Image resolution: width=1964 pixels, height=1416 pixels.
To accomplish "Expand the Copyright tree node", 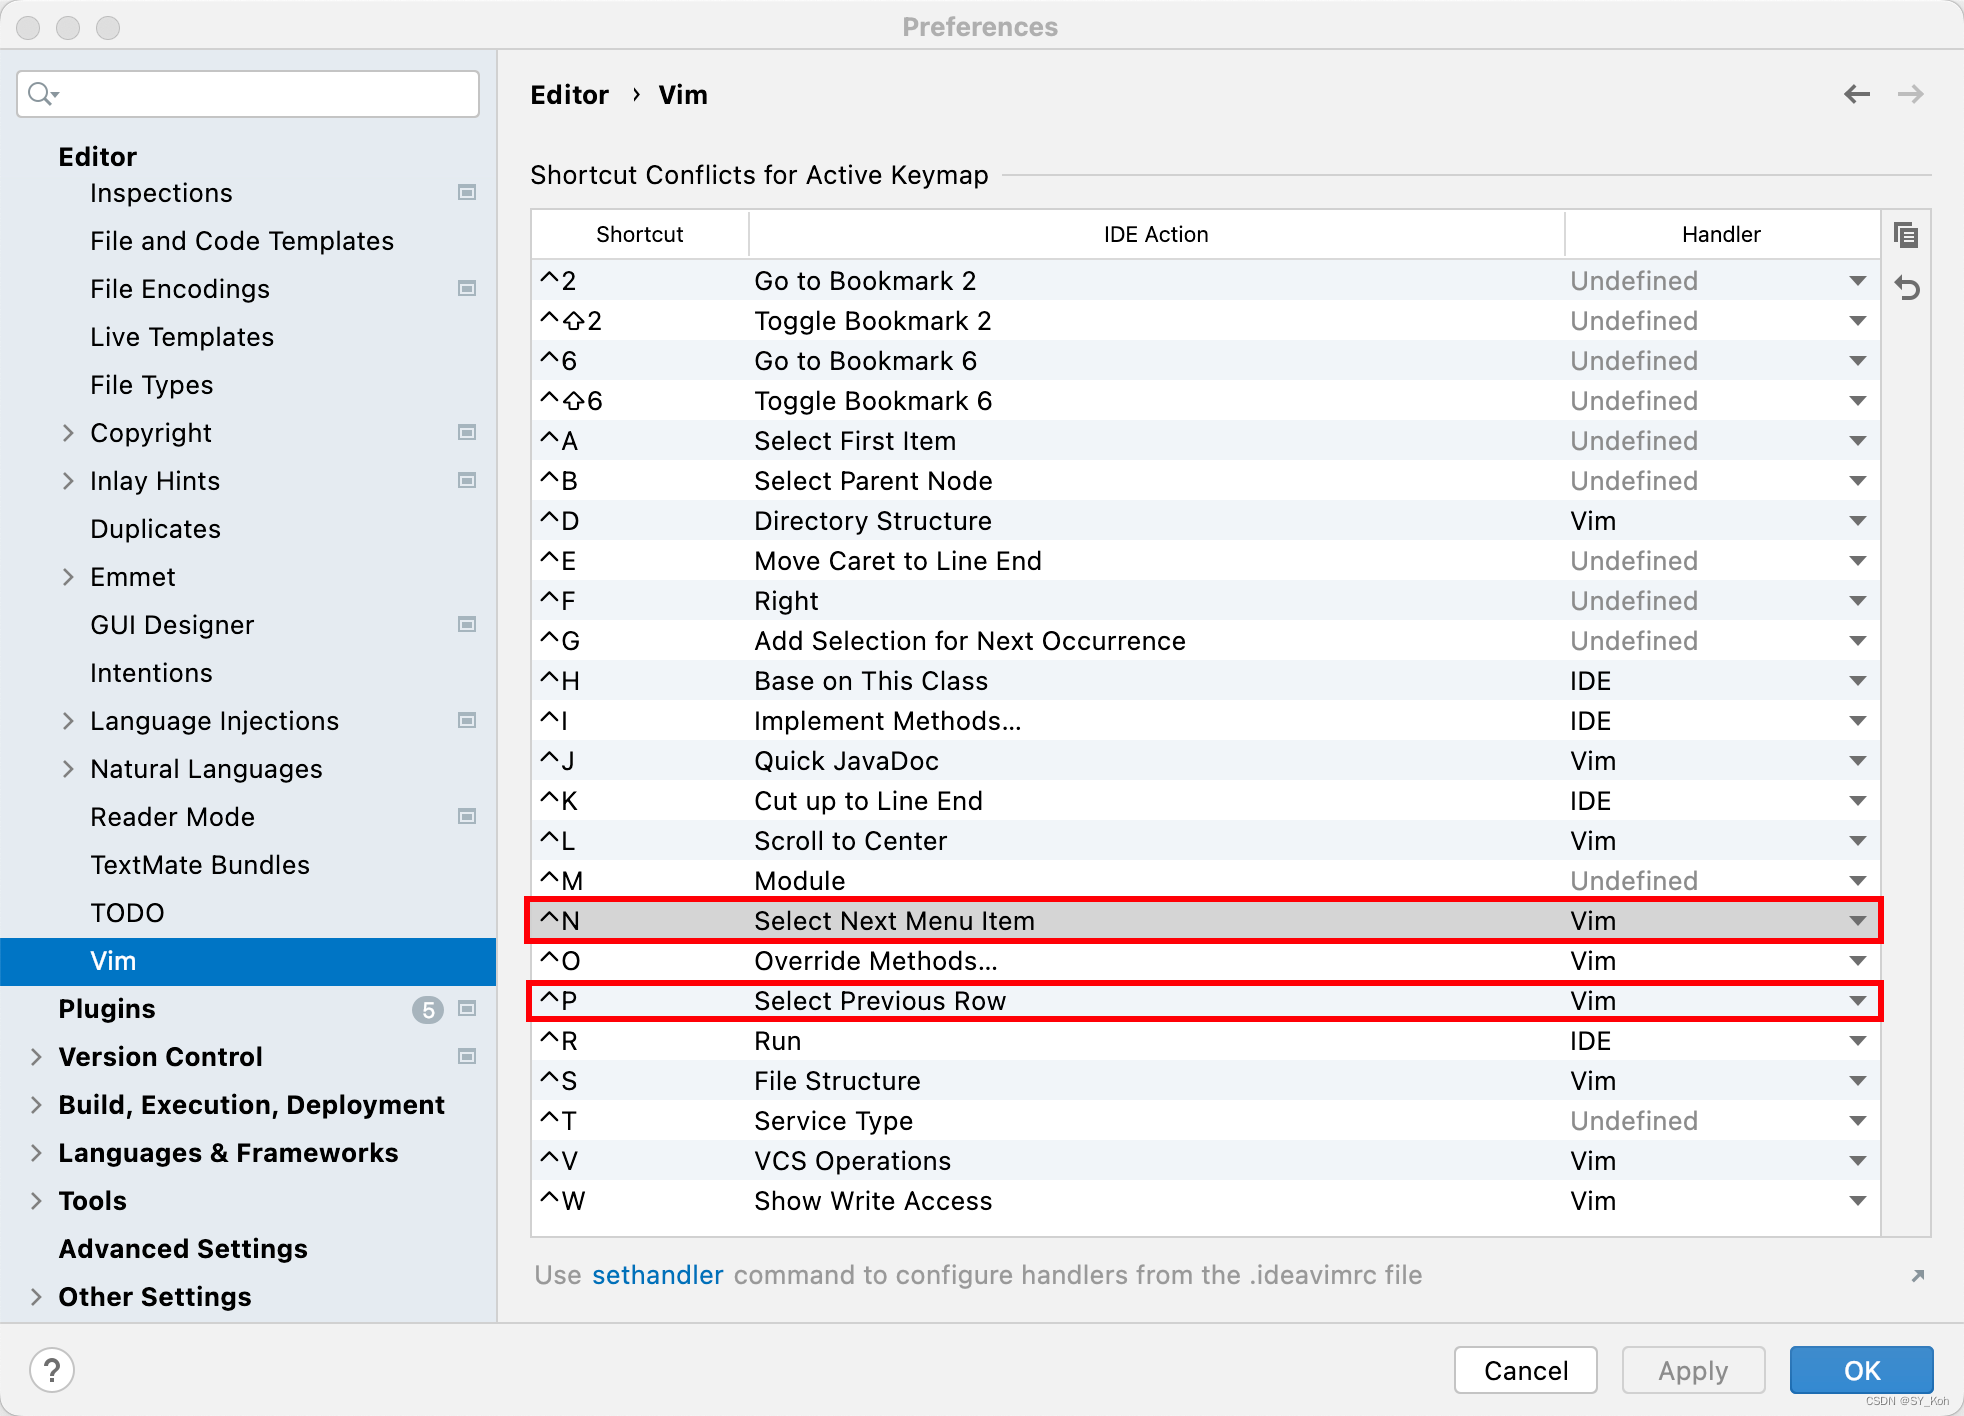I will (68, 433).
